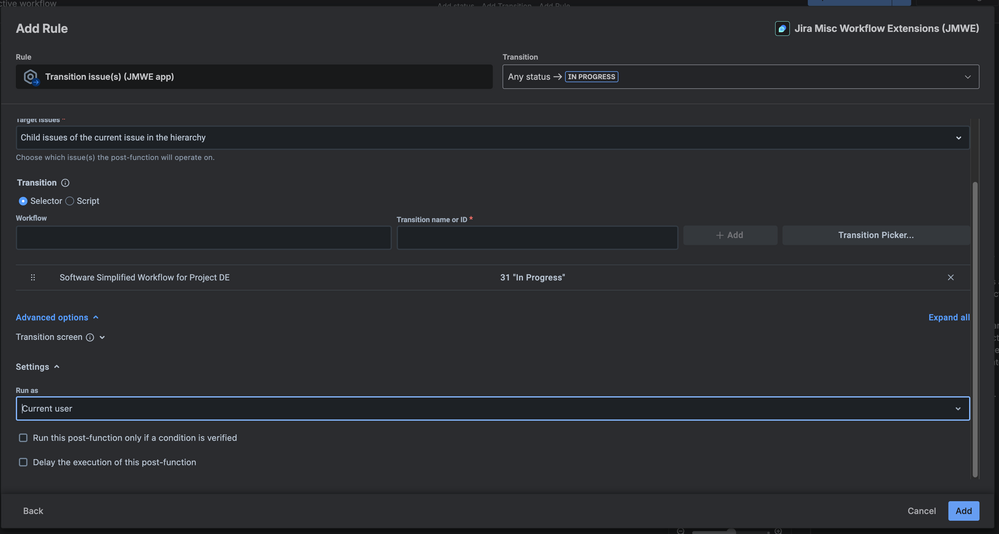Click the info icon beside Transition heading
This screenshot has width=999, height=534.
coord(66,183)
